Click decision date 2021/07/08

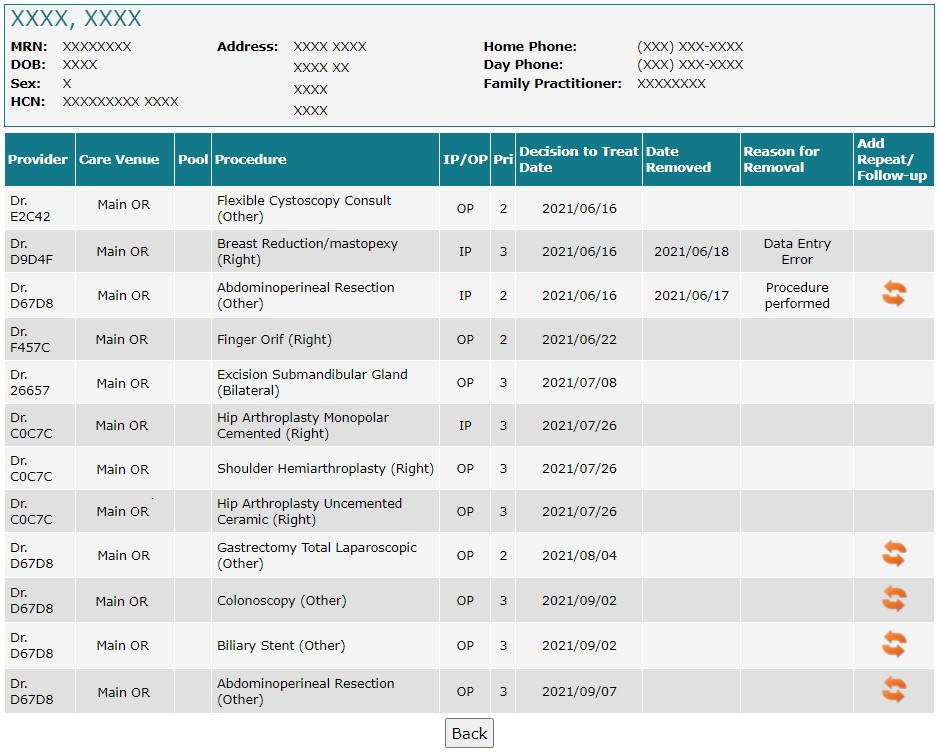pyautogui.click(x=579, y=382)
